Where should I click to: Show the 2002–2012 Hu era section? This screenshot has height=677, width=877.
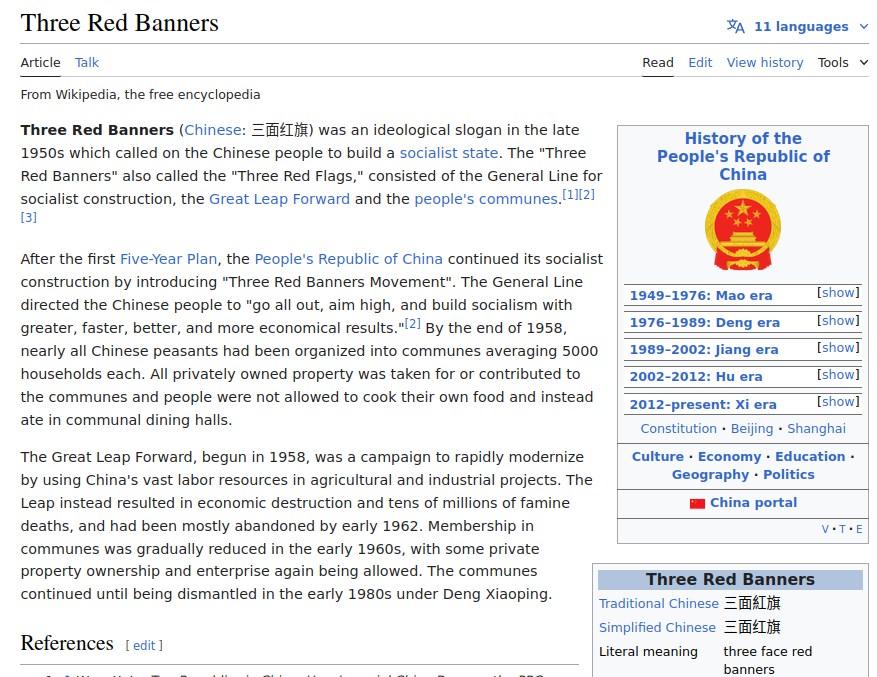[838, 374]
